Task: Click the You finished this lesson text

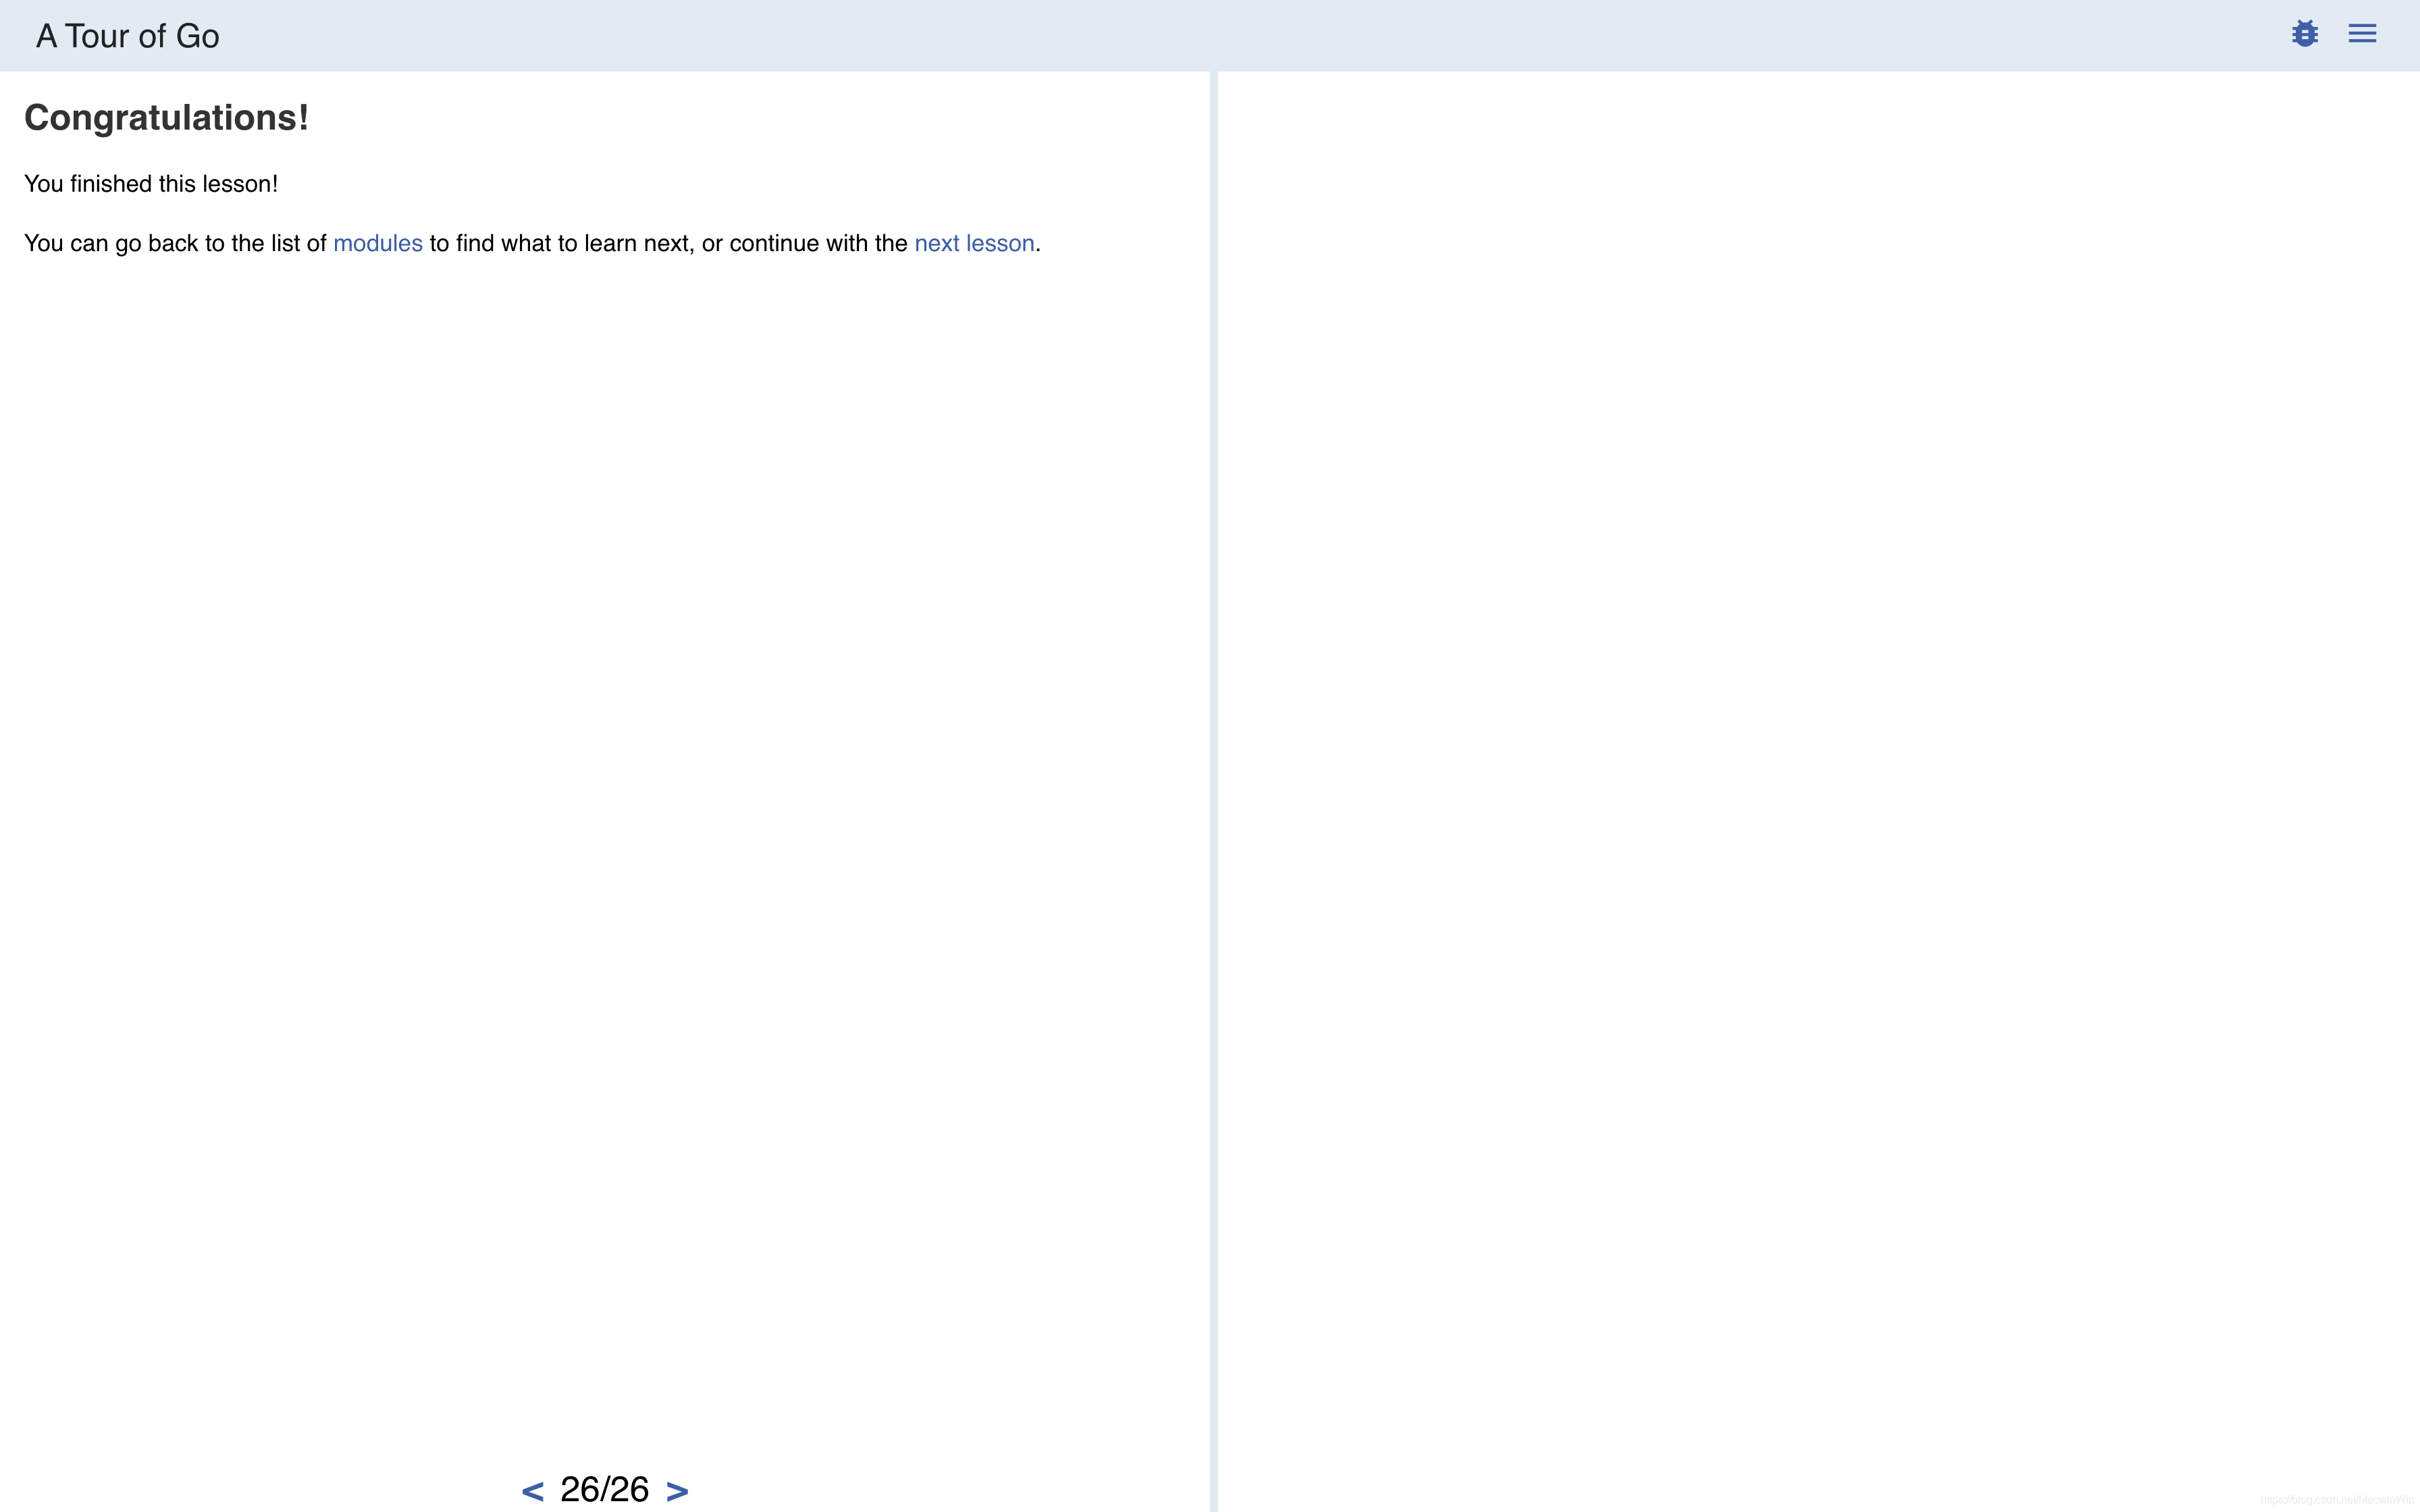Action: click(151, 184)
